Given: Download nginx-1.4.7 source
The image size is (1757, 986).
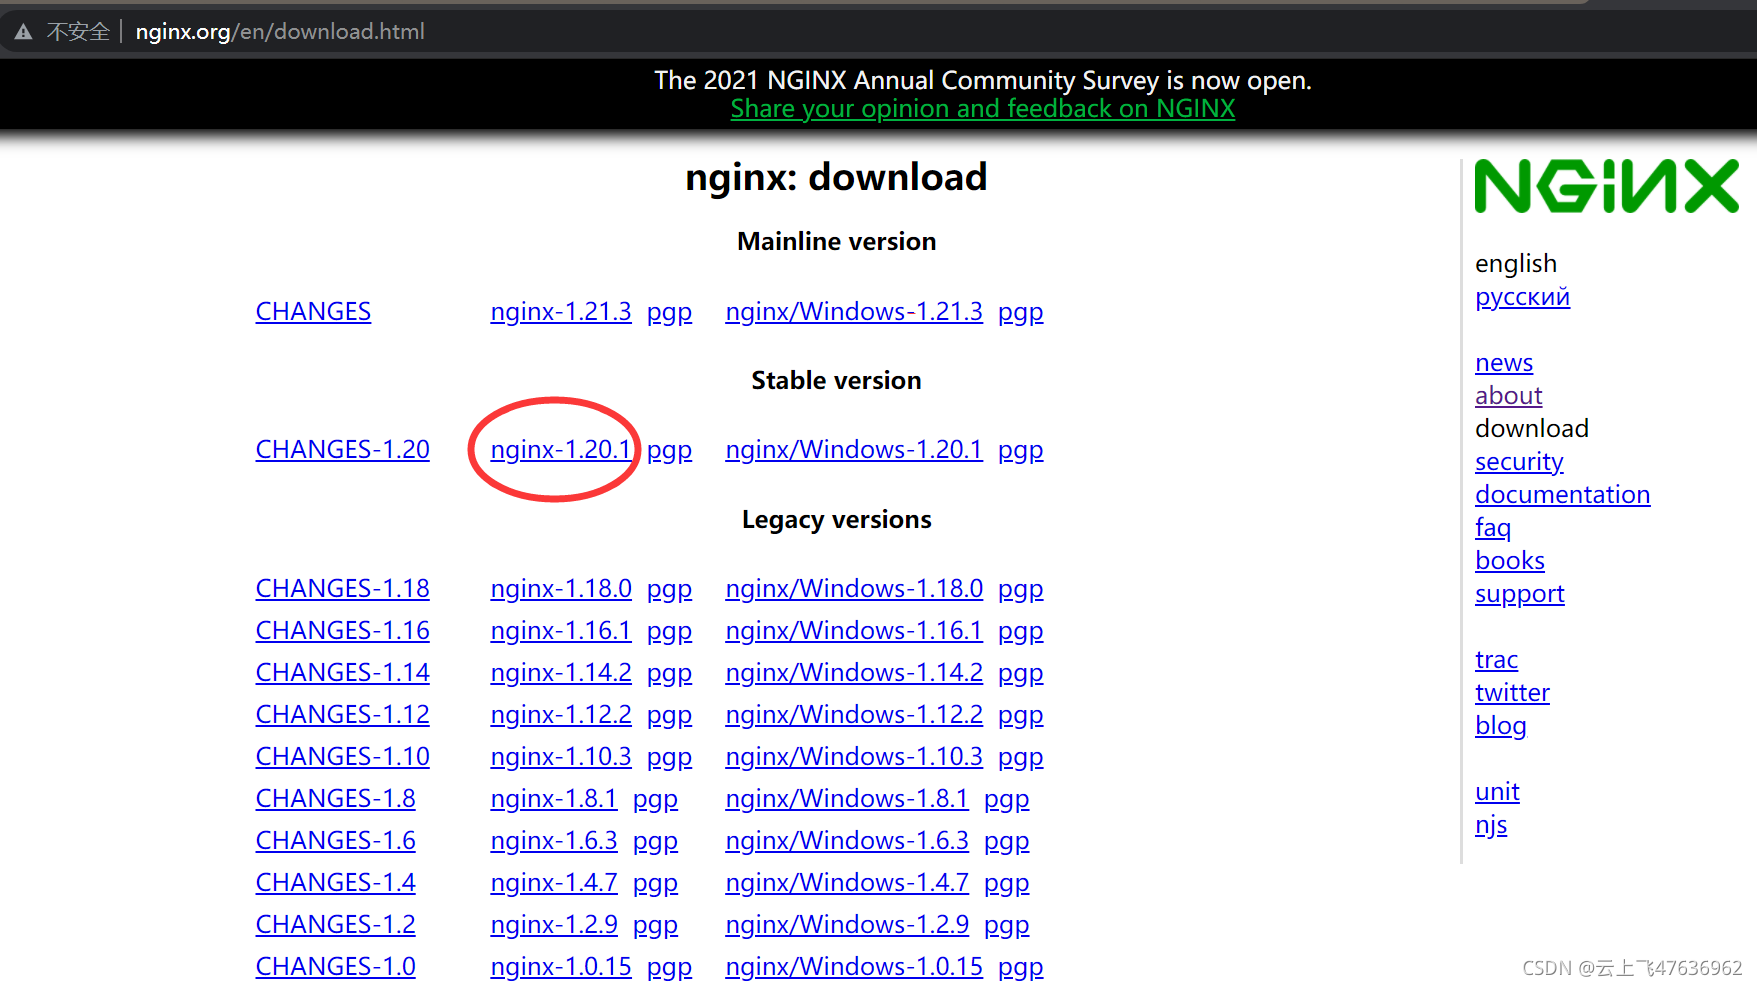Looking at the screenshot, I should coord(554,883).
